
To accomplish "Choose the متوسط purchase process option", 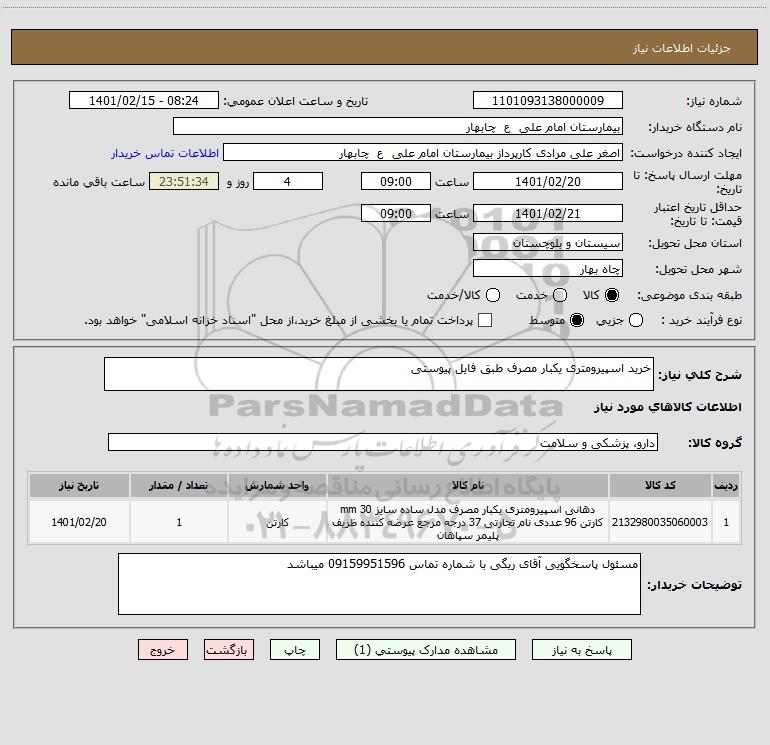I will point(577,320).
